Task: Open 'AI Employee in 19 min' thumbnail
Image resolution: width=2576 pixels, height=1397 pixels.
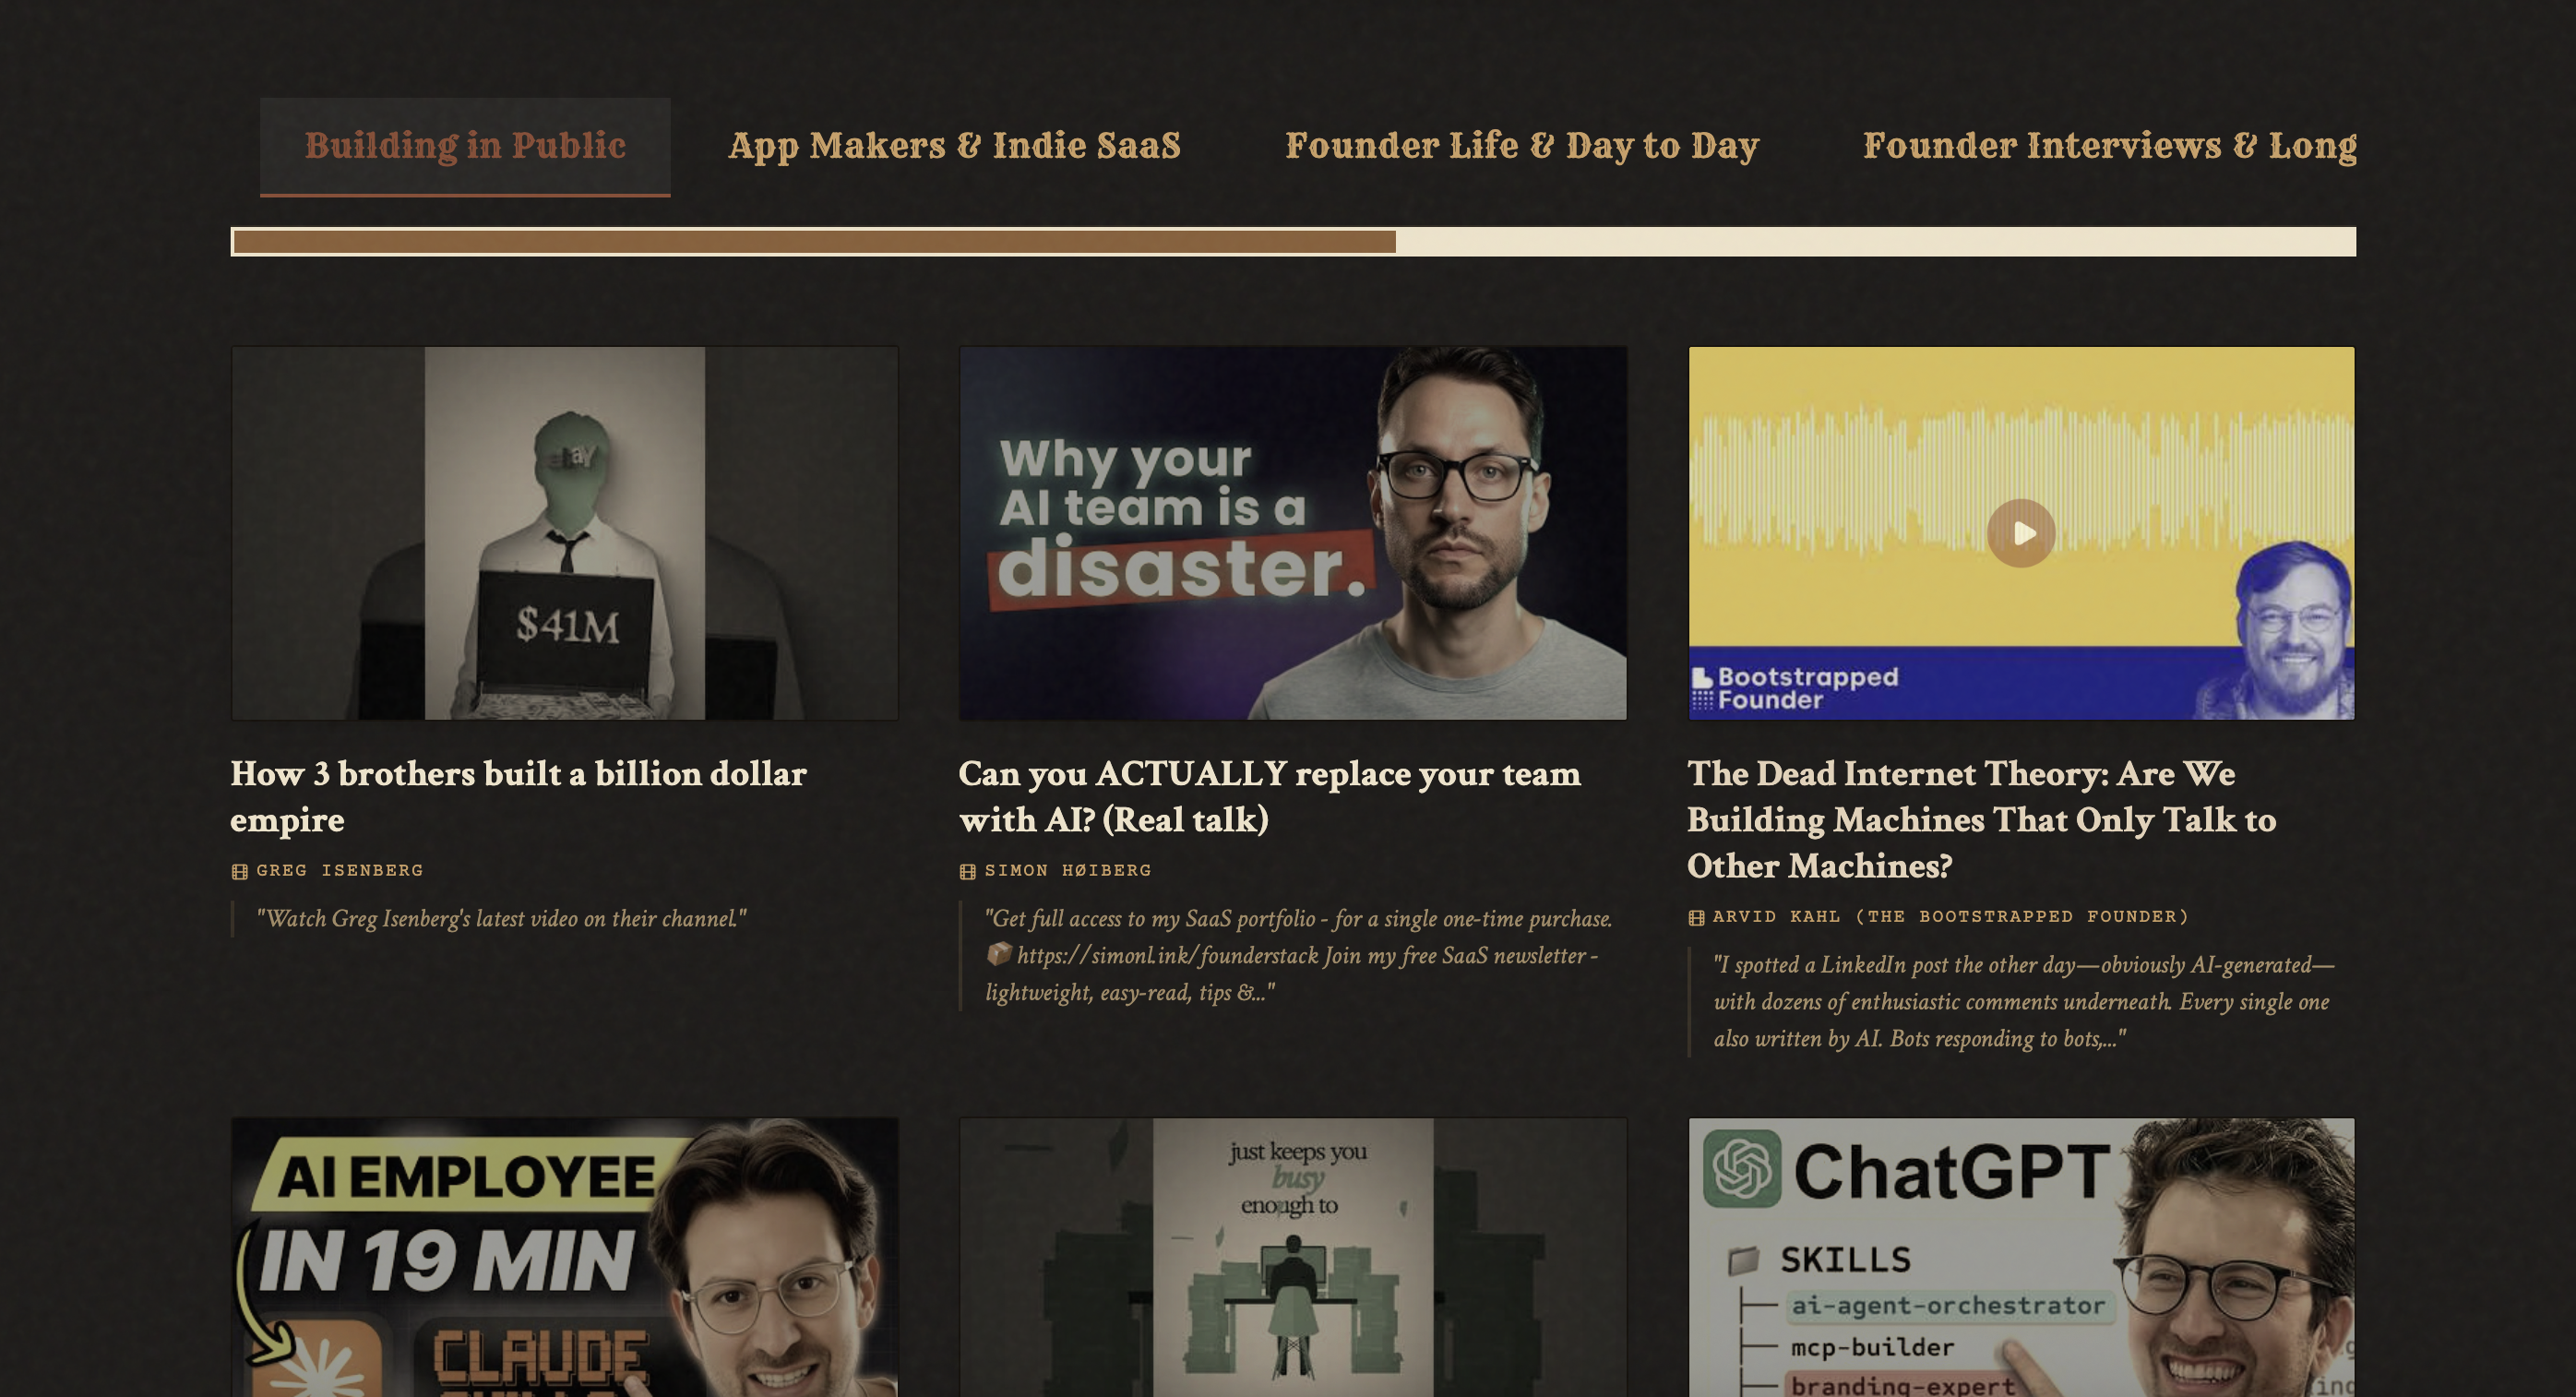Action: pos(565,1257)
